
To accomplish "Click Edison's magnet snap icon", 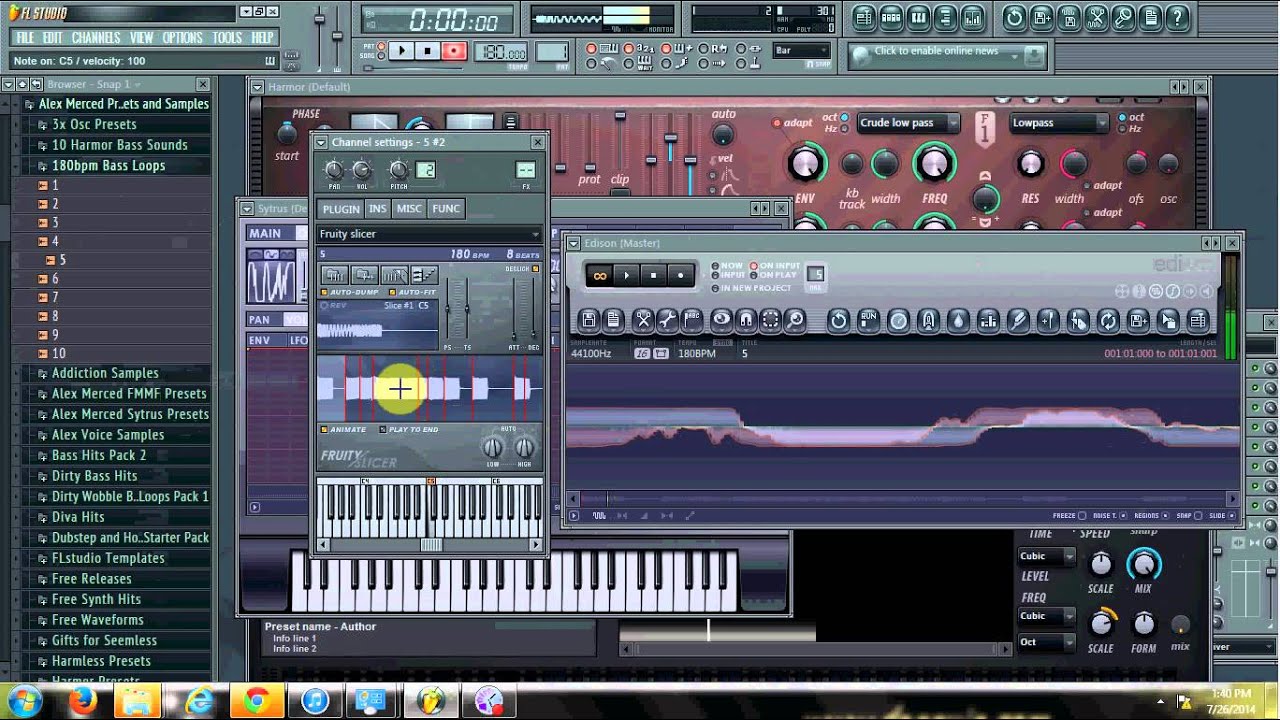I will (746, 320).
